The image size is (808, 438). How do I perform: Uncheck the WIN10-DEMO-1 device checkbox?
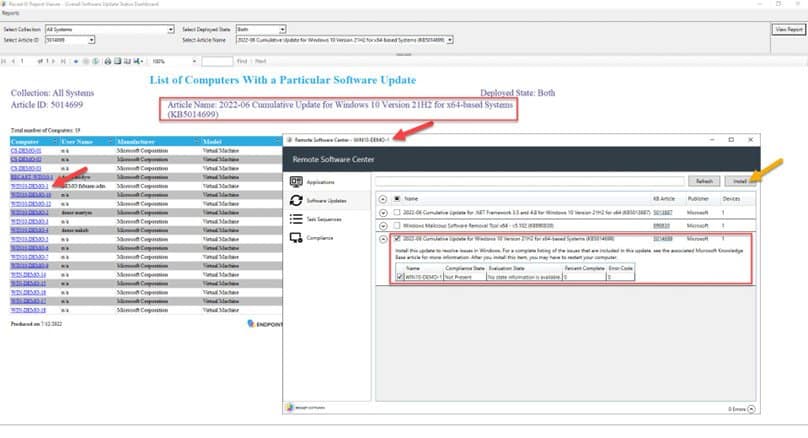(400, 277)
